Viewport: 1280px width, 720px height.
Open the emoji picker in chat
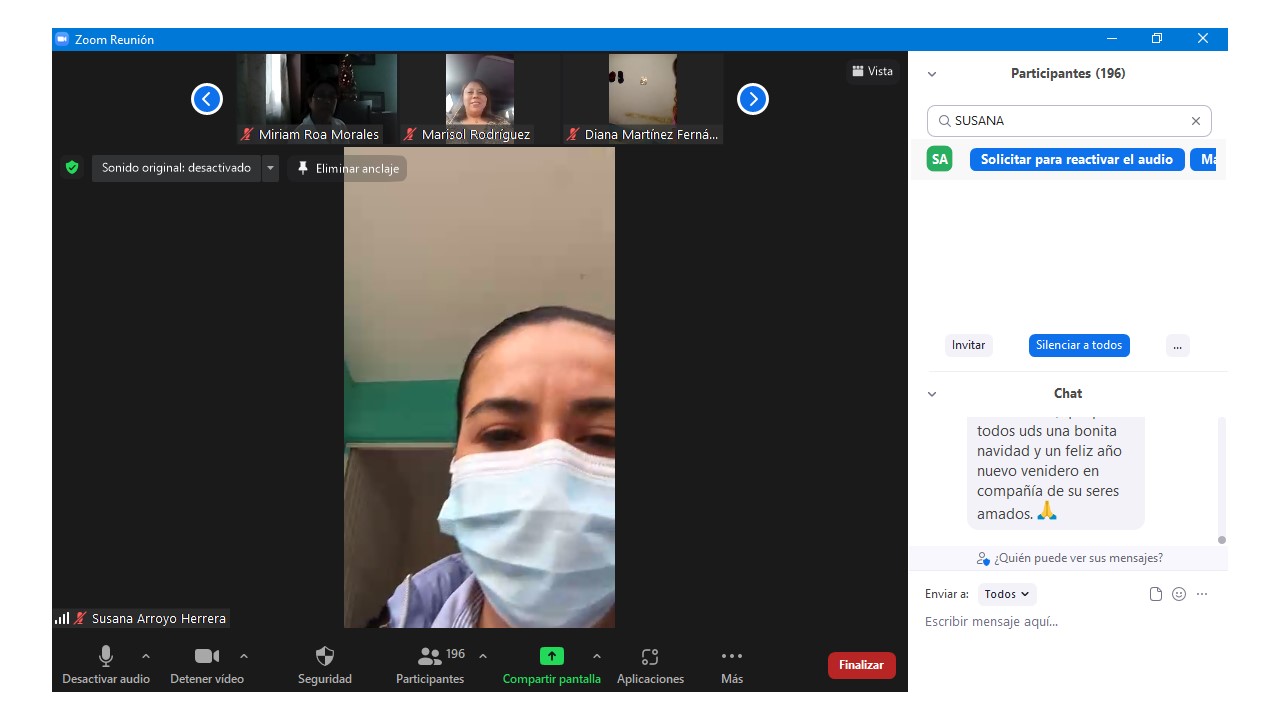1179,594
